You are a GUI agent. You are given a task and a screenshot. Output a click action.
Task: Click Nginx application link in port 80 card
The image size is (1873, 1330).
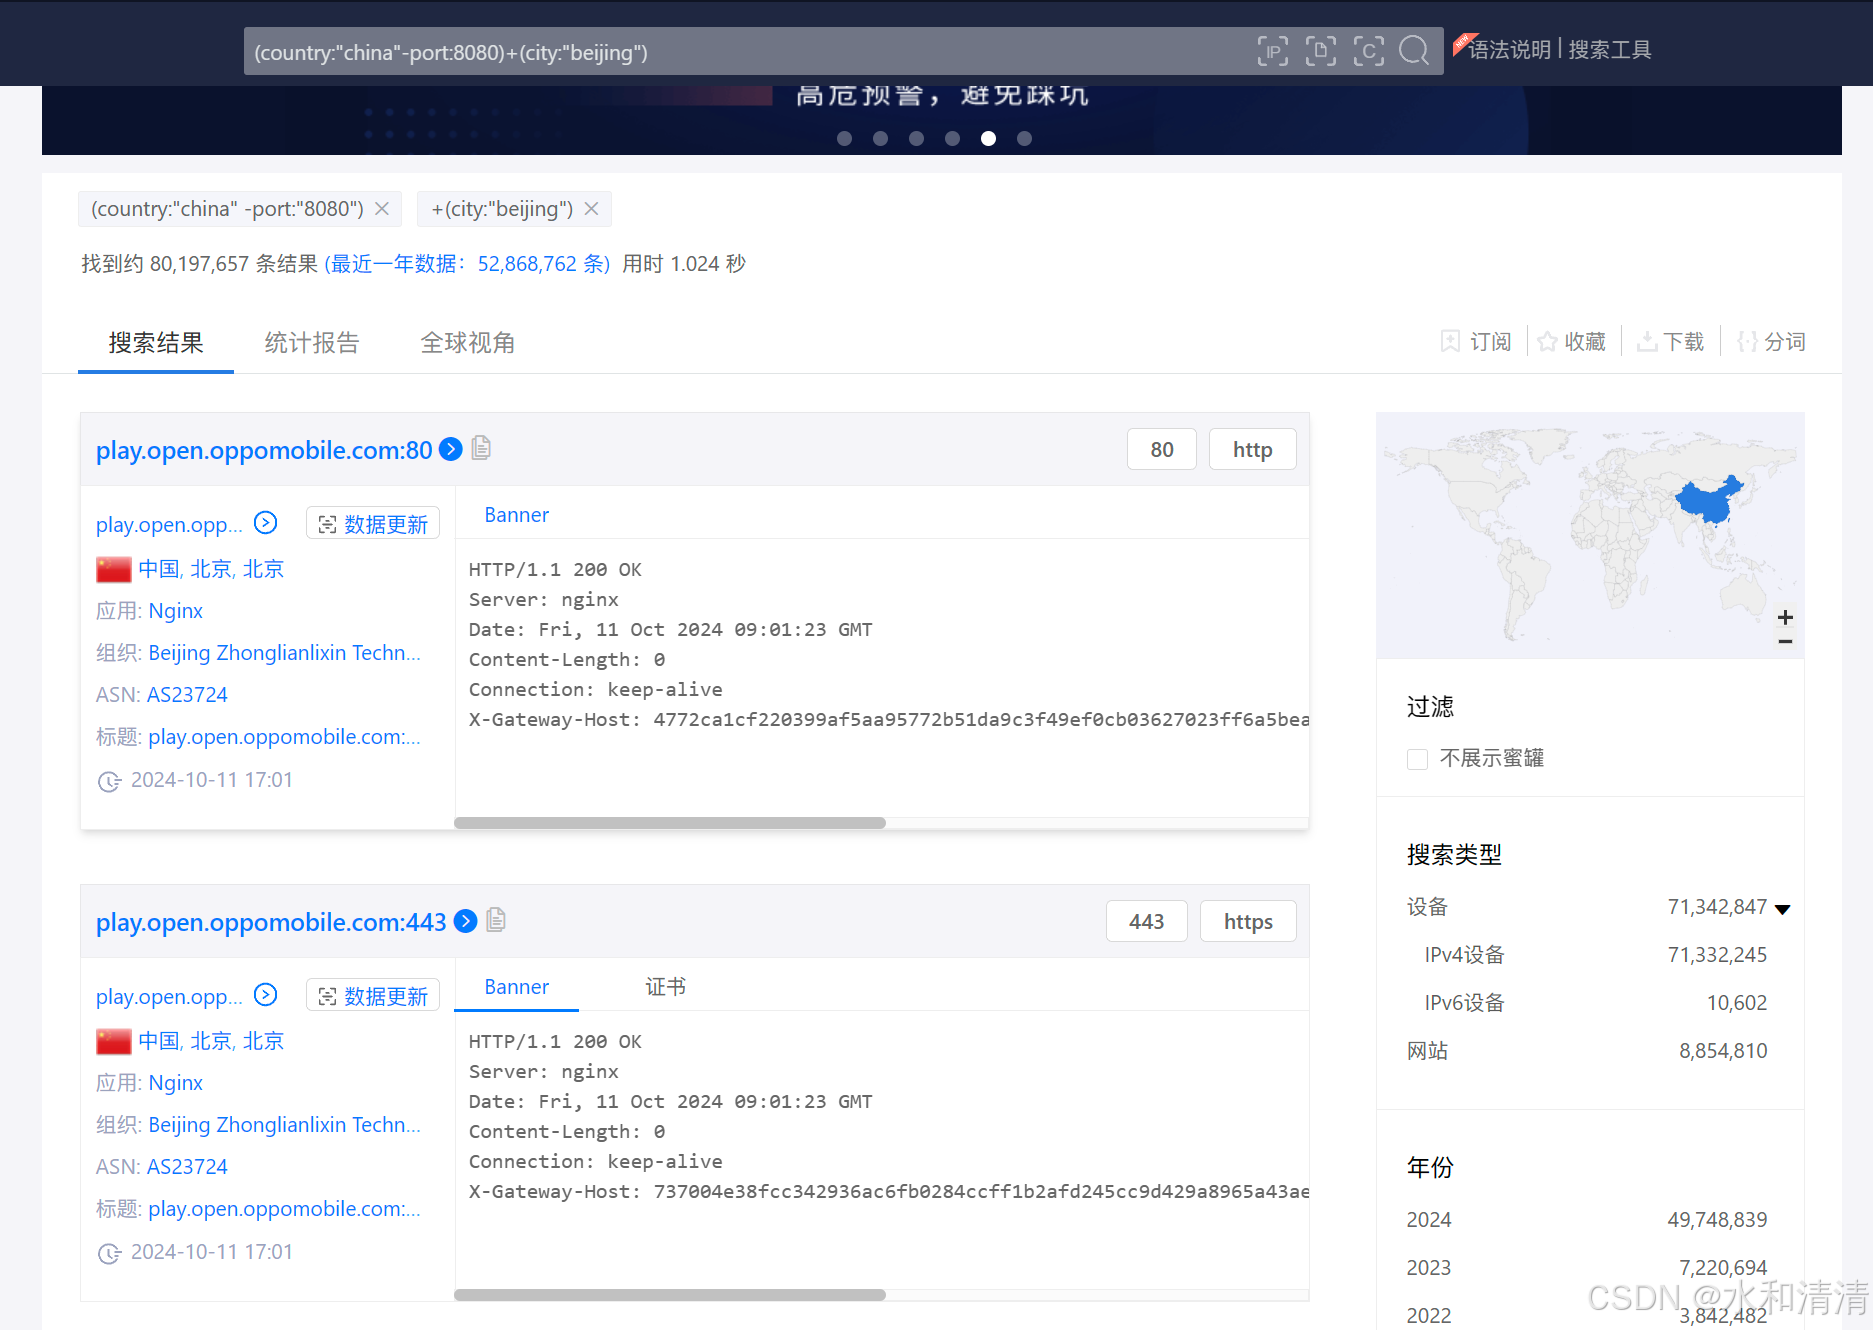tap(175, 611)
